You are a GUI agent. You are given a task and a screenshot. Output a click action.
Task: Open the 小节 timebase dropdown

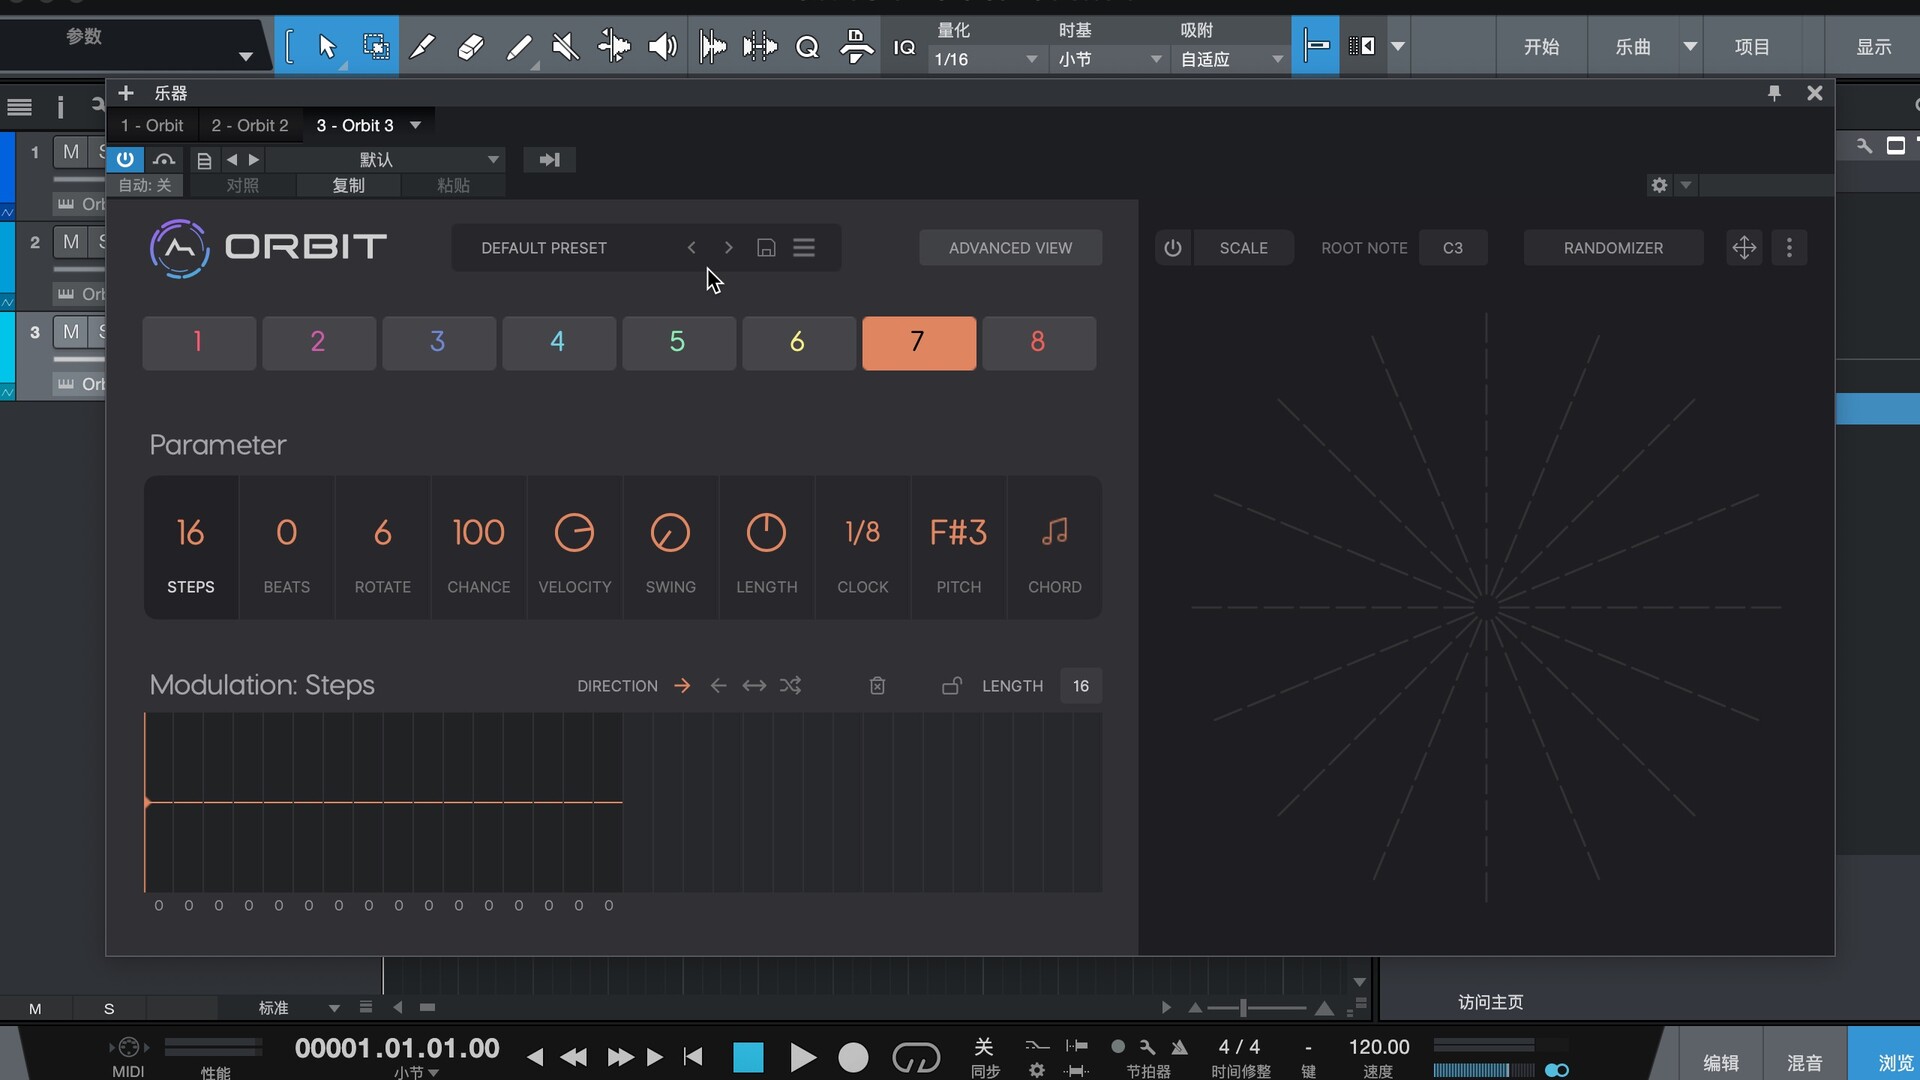[x=1109, y=60]
